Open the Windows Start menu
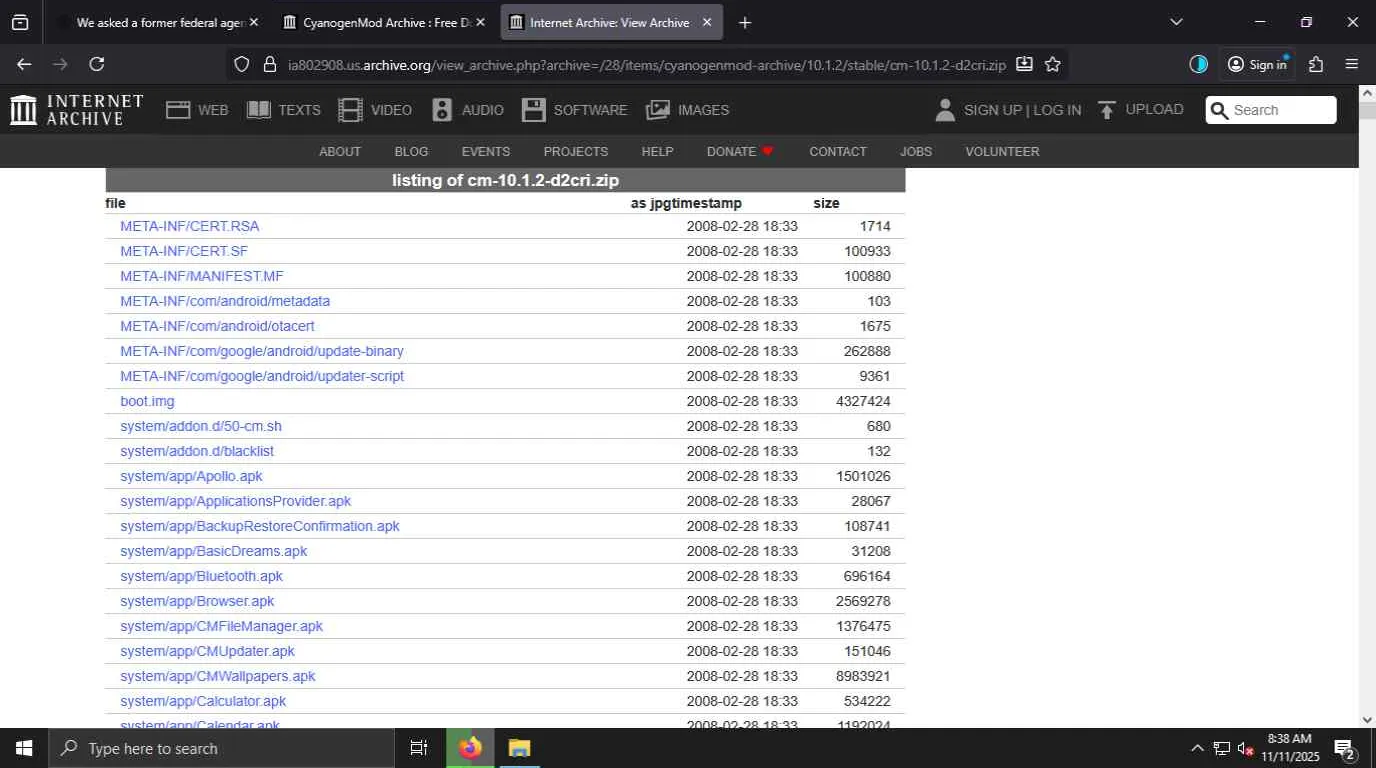 (24, 748)
